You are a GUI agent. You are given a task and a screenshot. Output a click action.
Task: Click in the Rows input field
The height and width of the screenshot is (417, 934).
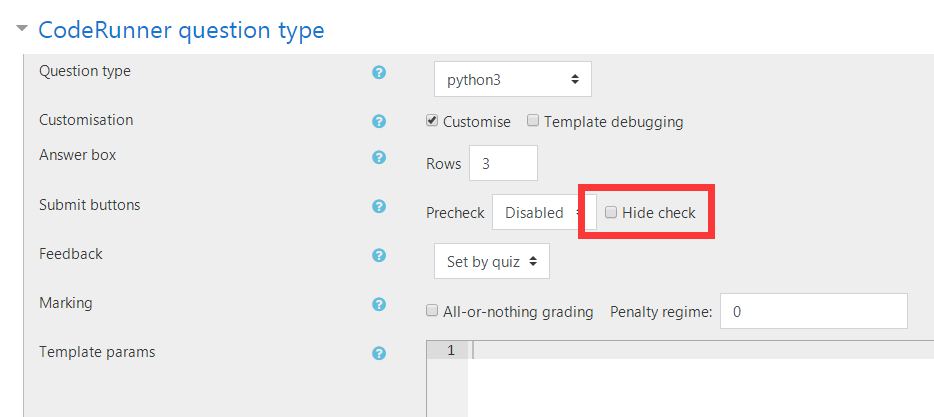(503, 163)
